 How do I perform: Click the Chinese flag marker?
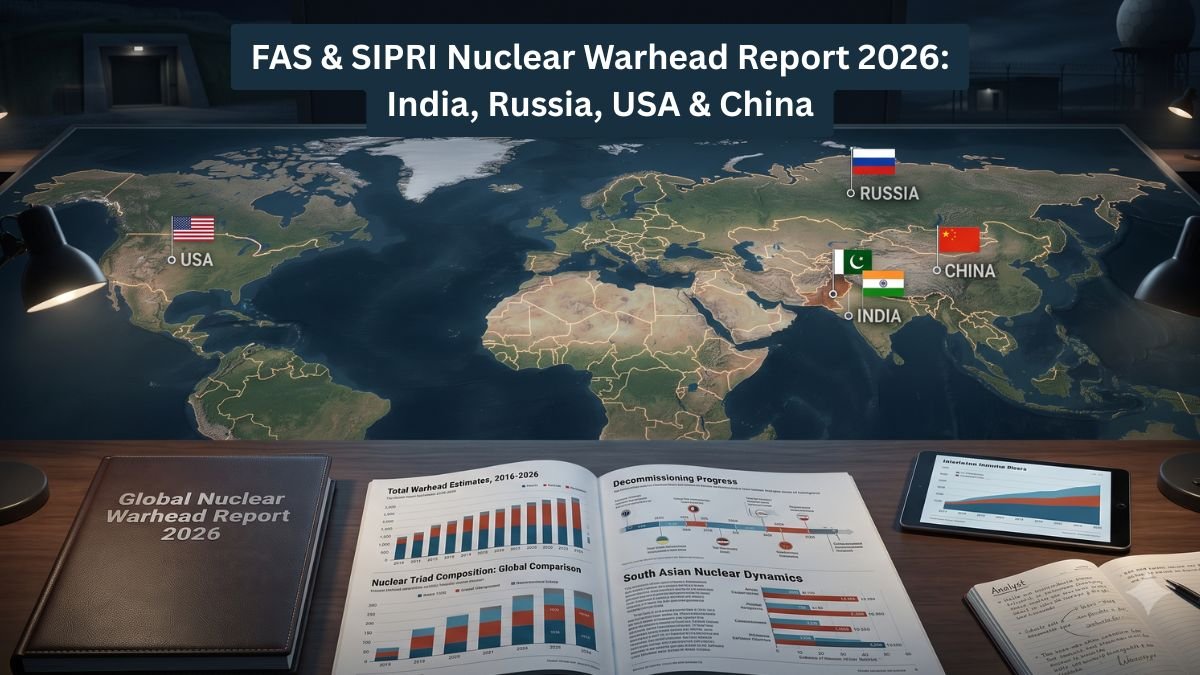coord(958,240)
